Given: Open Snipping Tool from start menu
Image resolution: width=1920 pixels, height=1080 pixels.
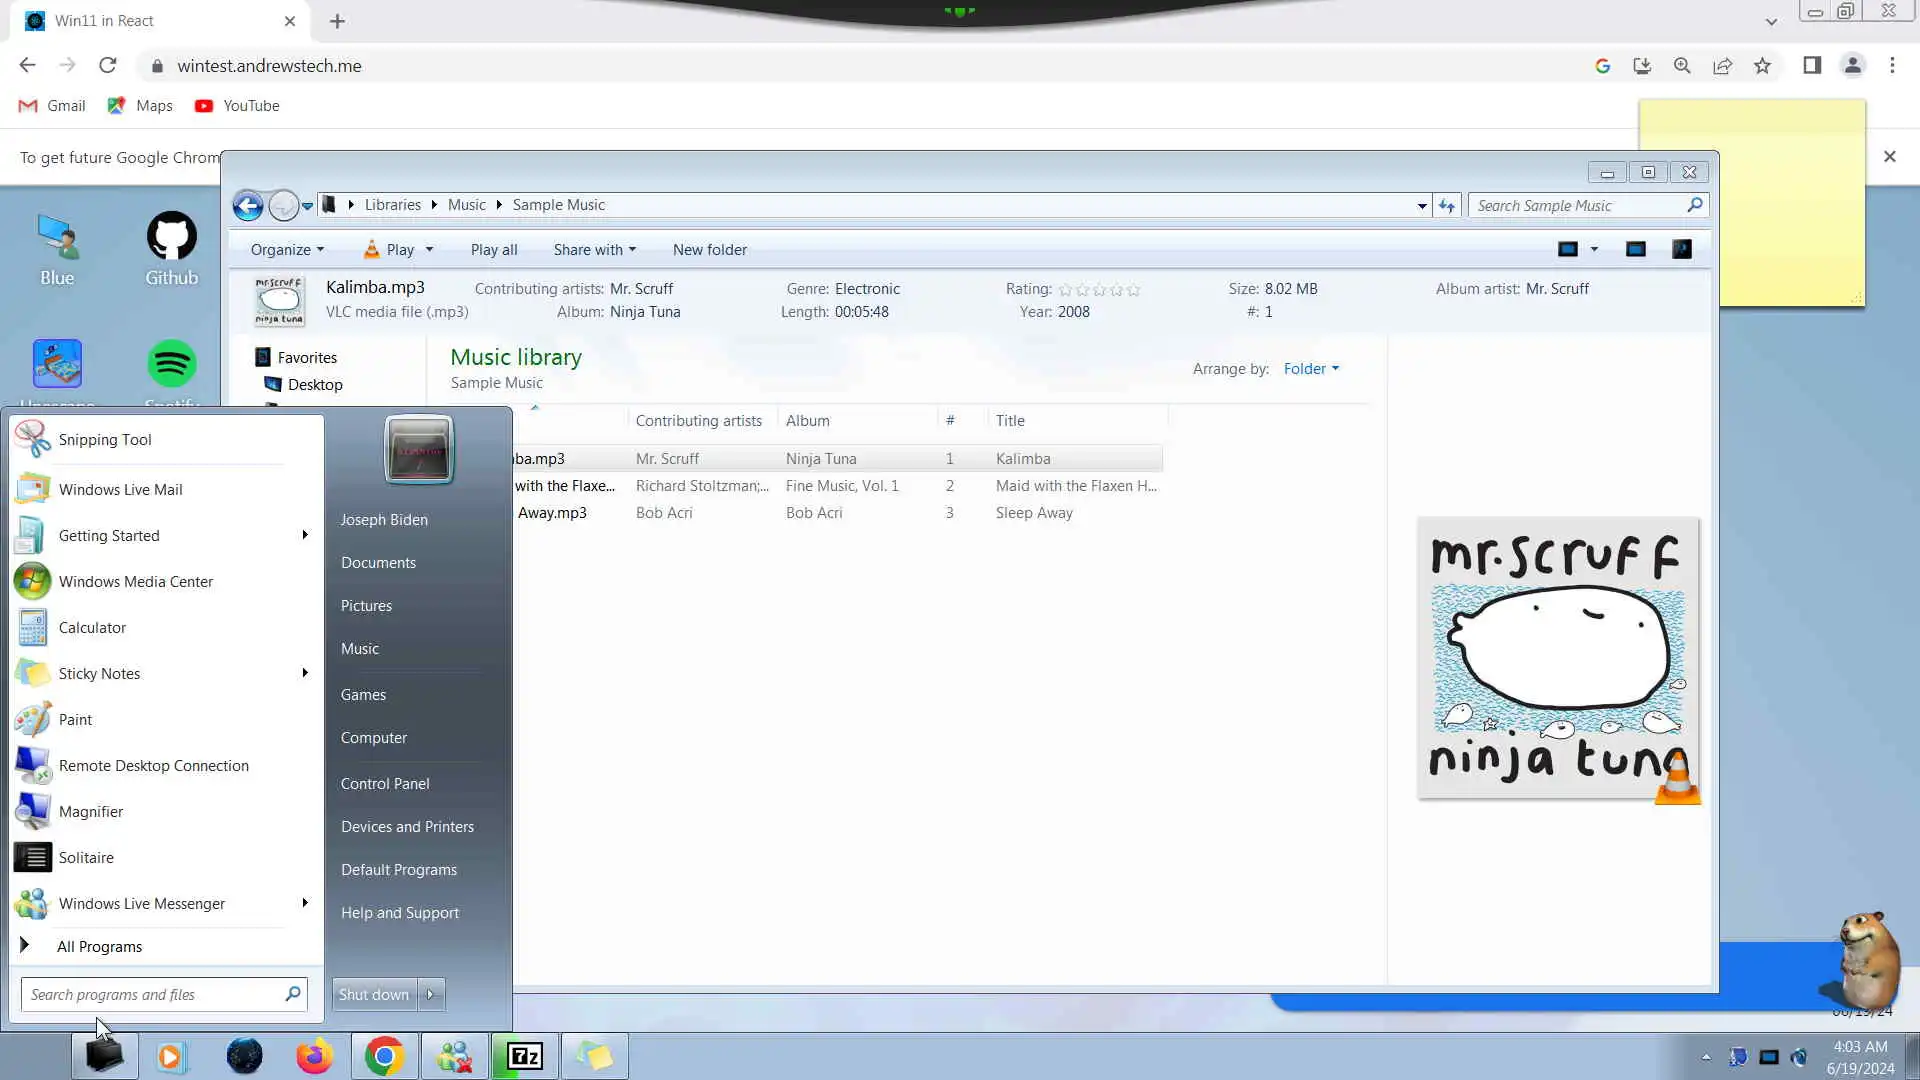Looking at the screenshot, I should (x=104, y=440).
